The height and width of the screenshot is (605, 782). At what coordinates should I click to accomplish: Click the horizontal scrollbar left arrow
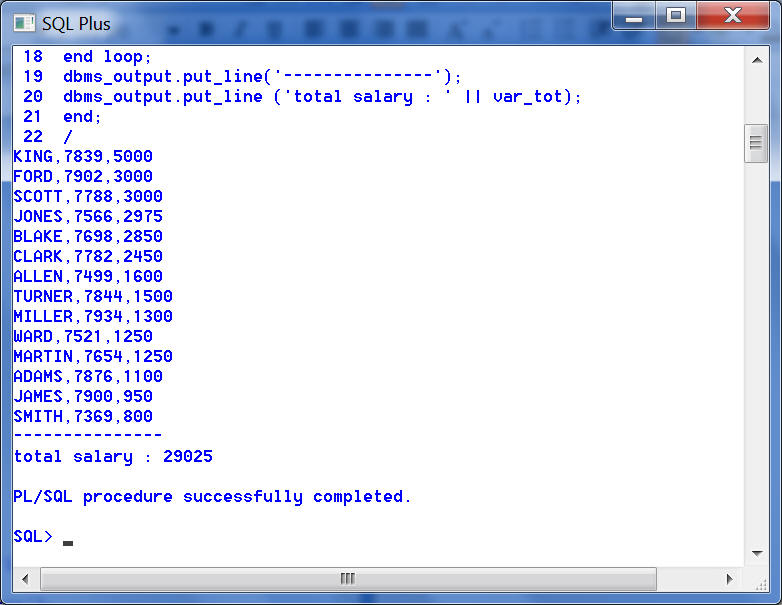25,579
